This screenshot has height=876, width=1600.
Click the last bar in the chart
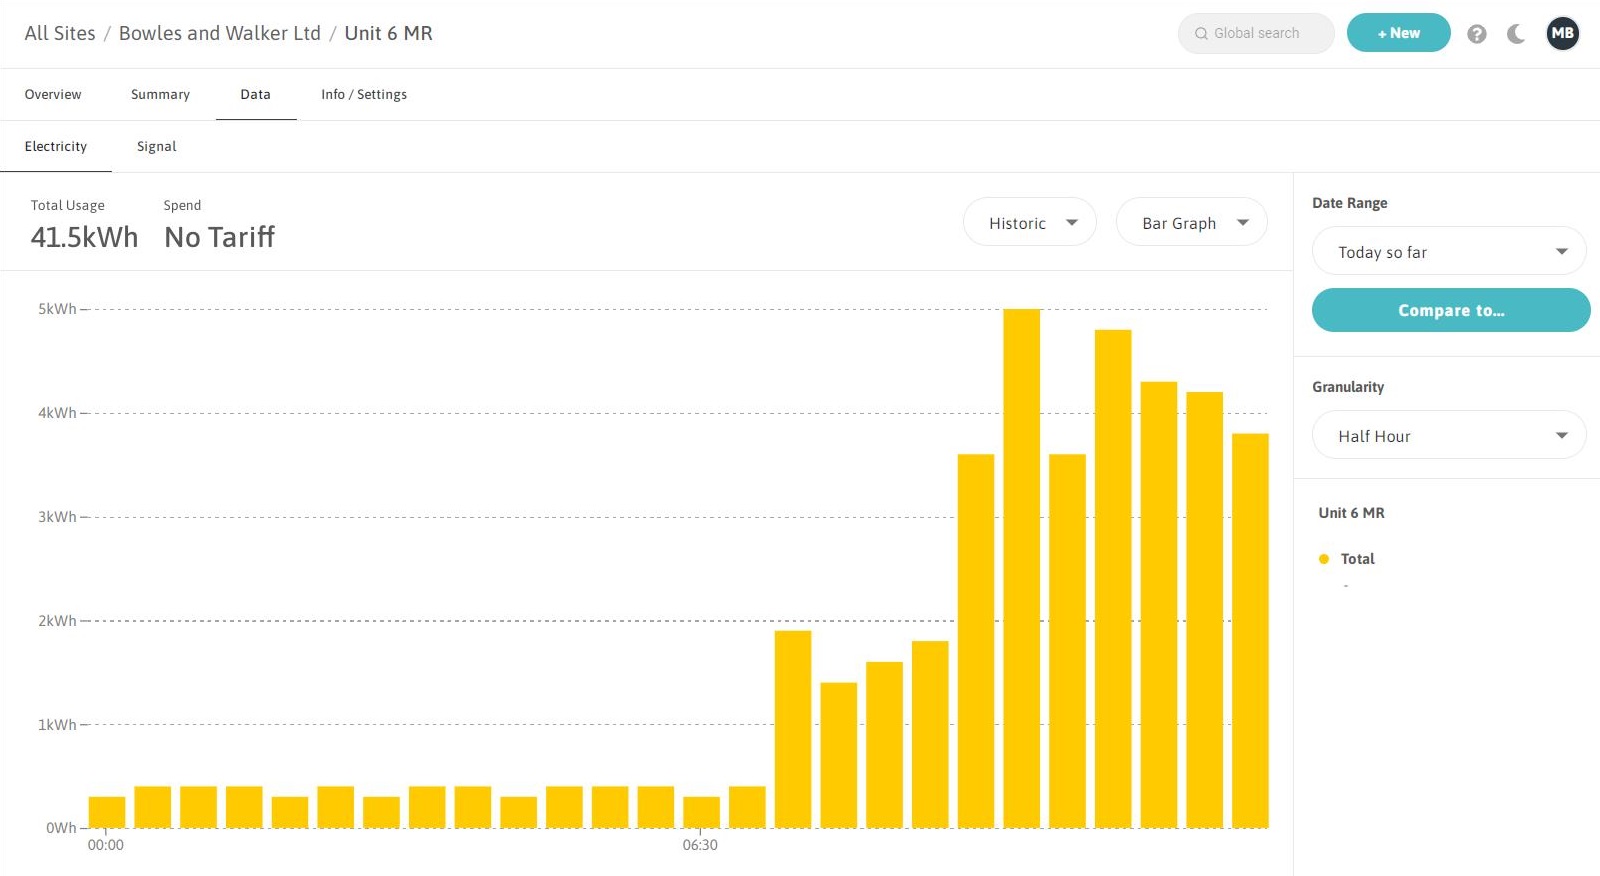pos(1250,630)
